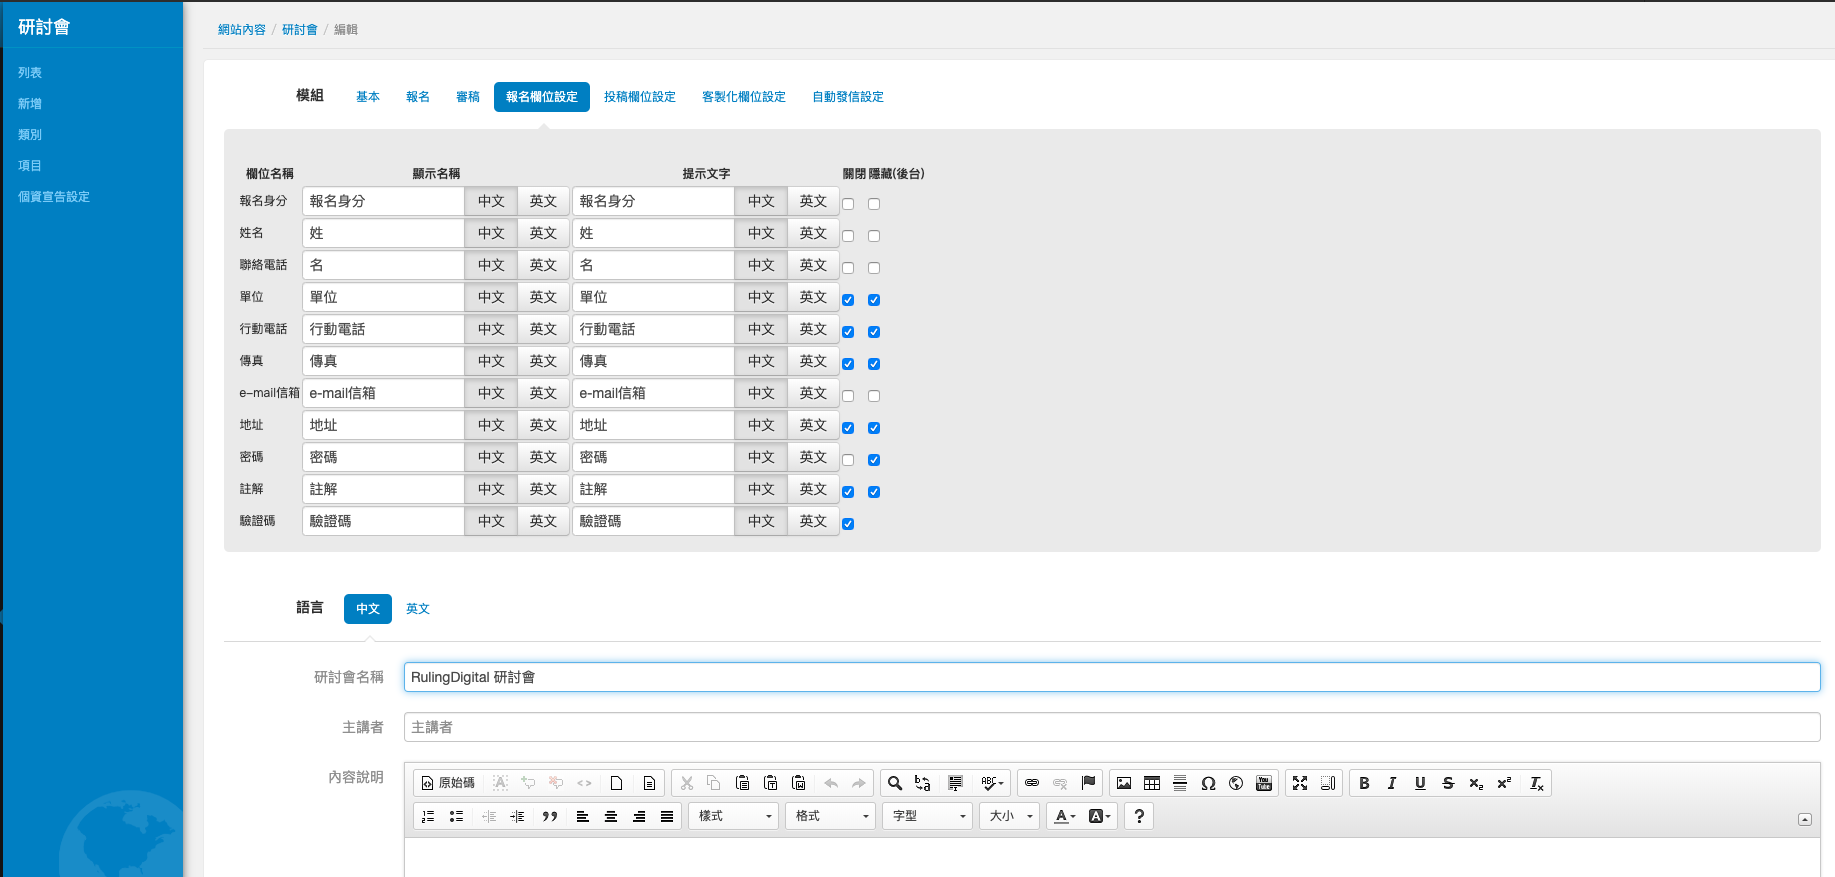The image size is (1835, 877).
Task: Insert a special character with the omega icon
Action: tap(1208, 783)
